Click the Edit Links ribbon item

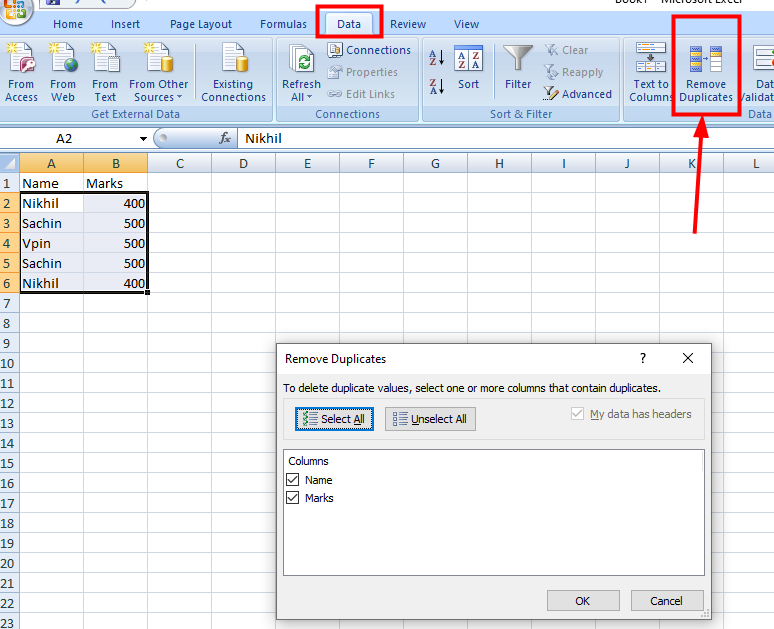[x=361, y=94]
